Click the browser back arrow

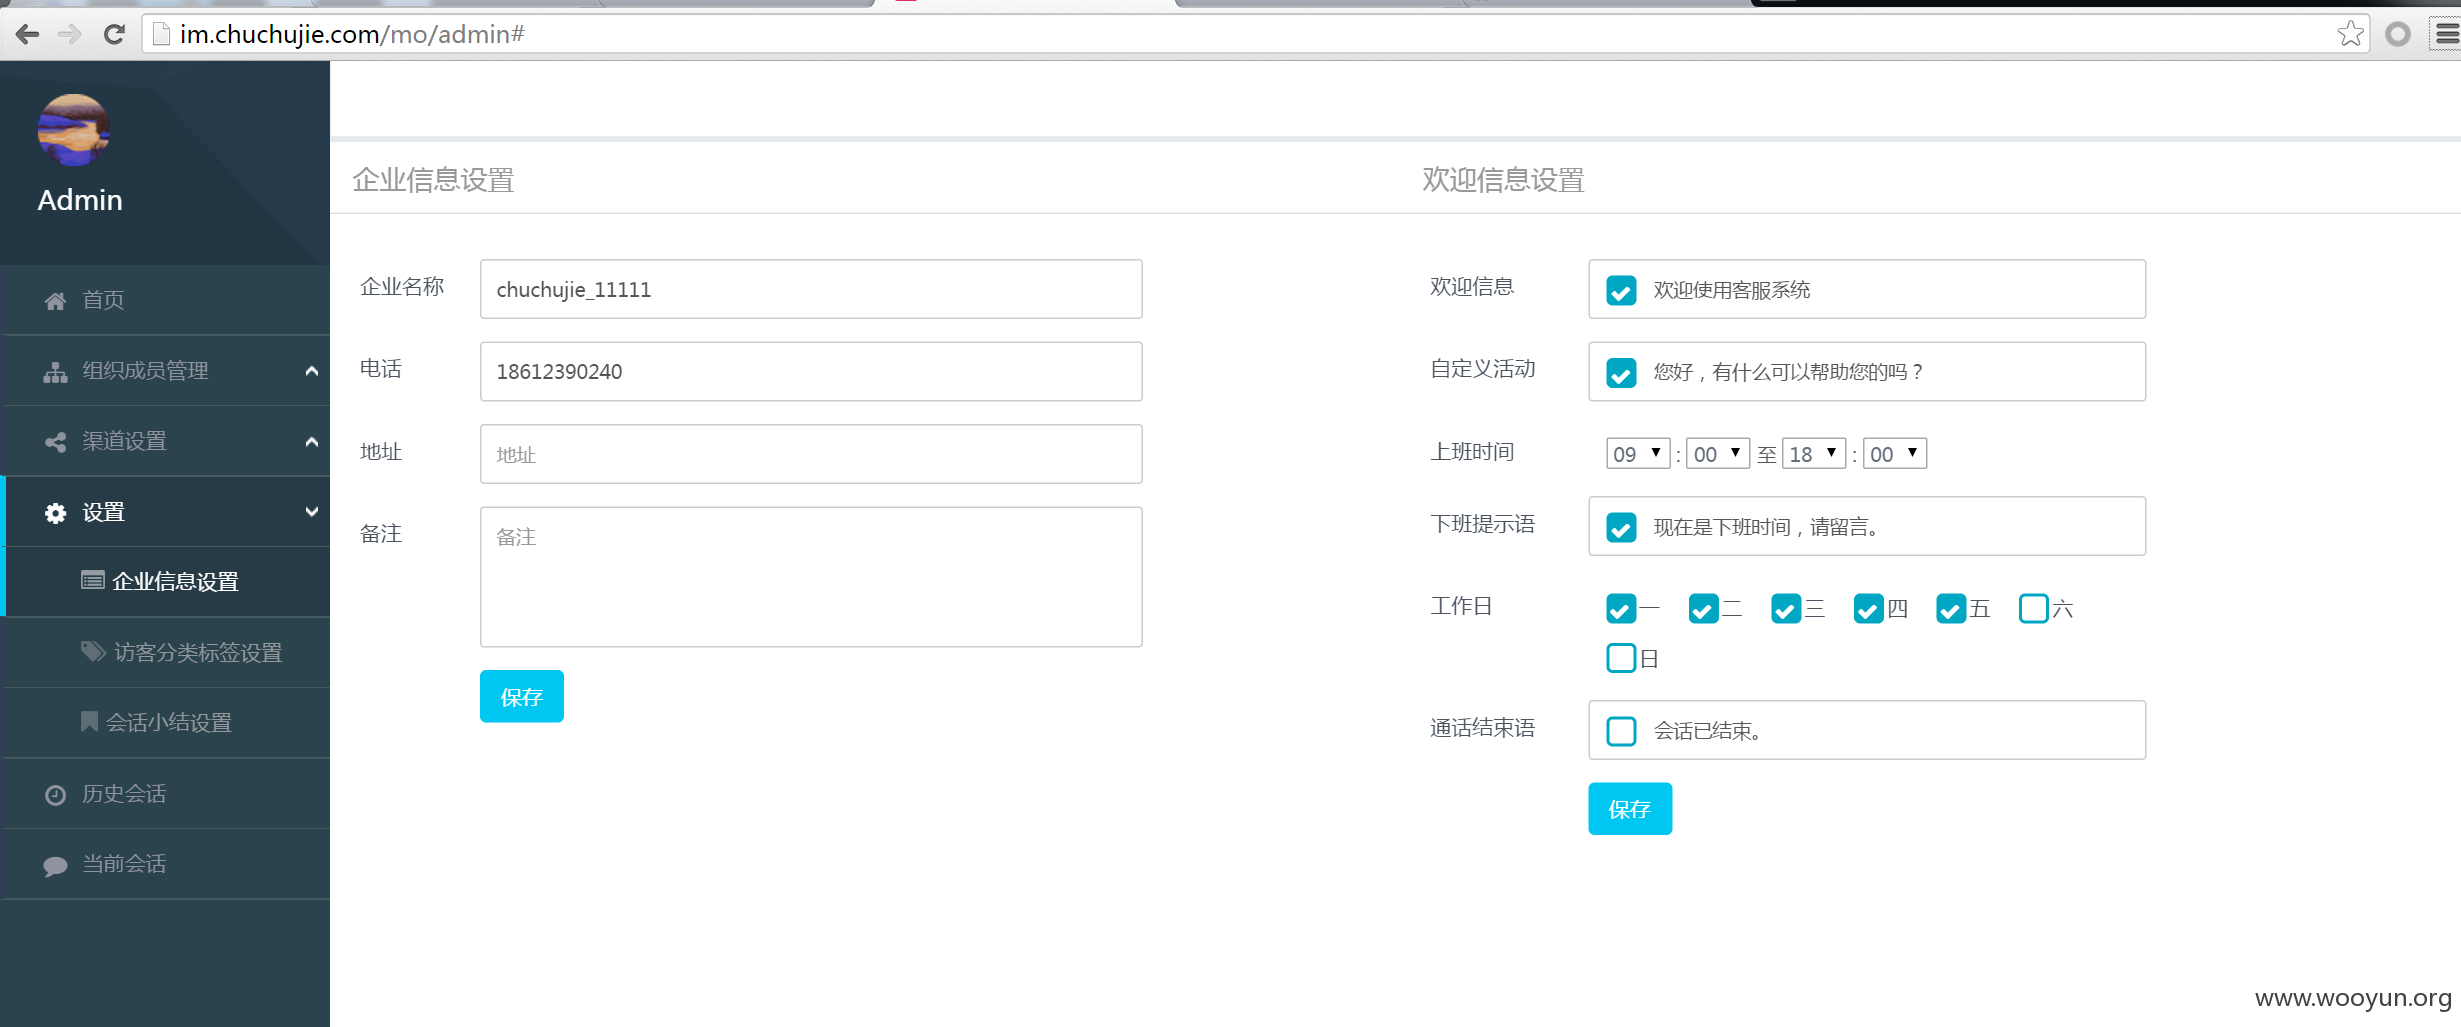[28, 35]
